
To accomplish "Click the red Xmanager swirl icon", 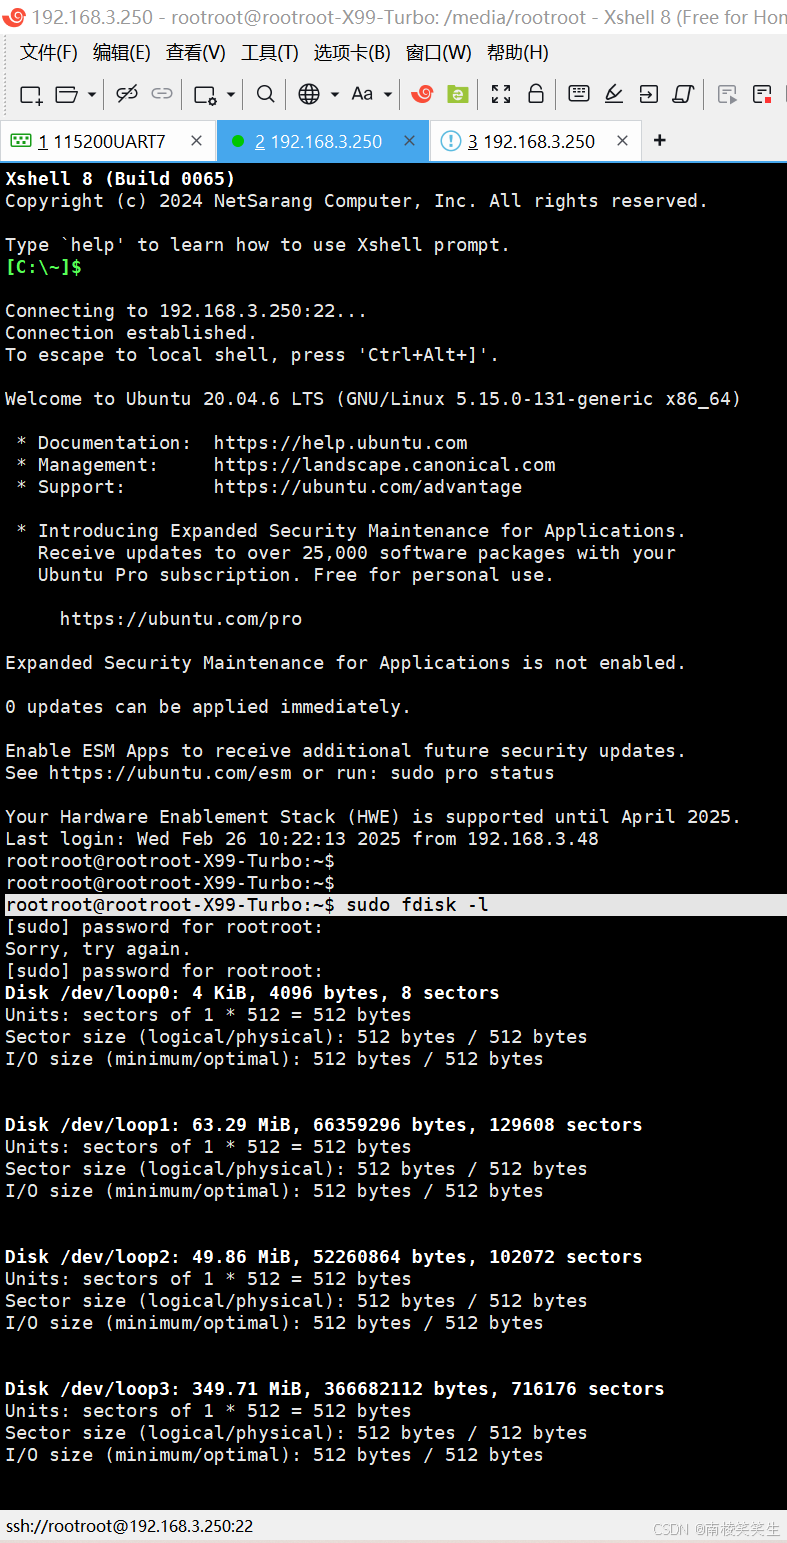I will (422, 94).
